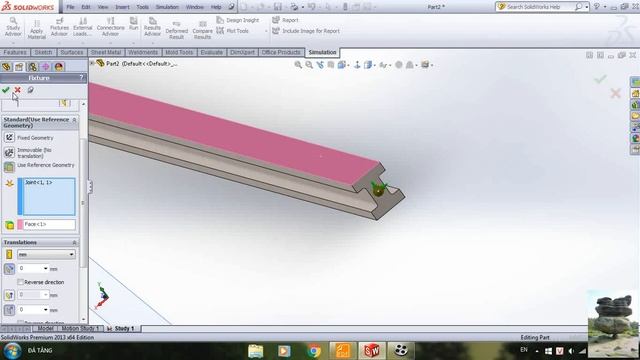Click the green OK checkmark in viewport corner
Screen dimensions: 640x360
[600, 79]
